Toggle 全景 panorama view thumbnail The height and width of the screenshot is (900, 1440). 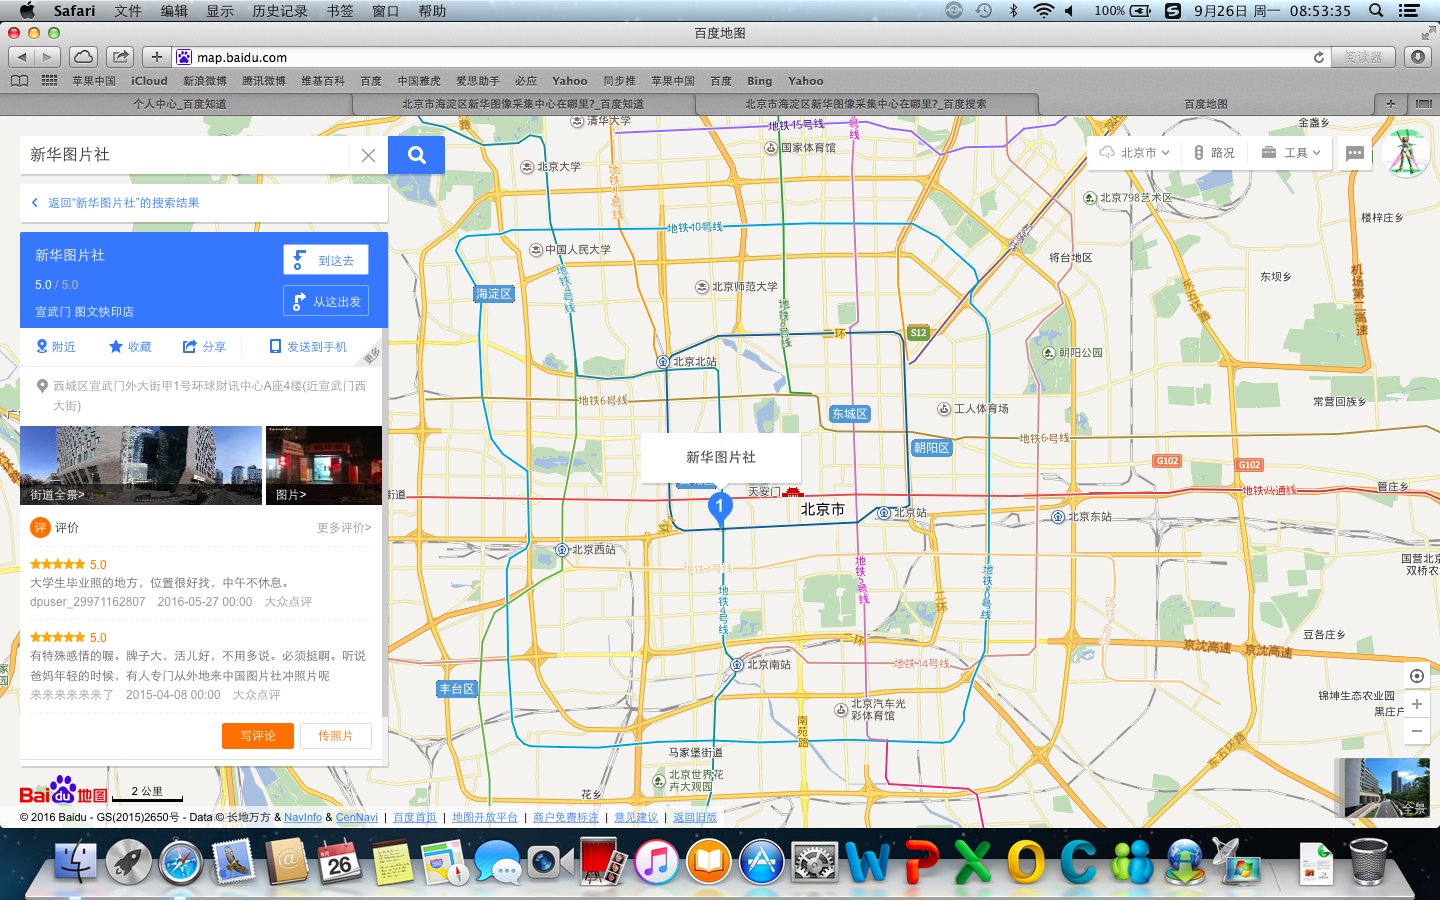[x=1386, y=787]
